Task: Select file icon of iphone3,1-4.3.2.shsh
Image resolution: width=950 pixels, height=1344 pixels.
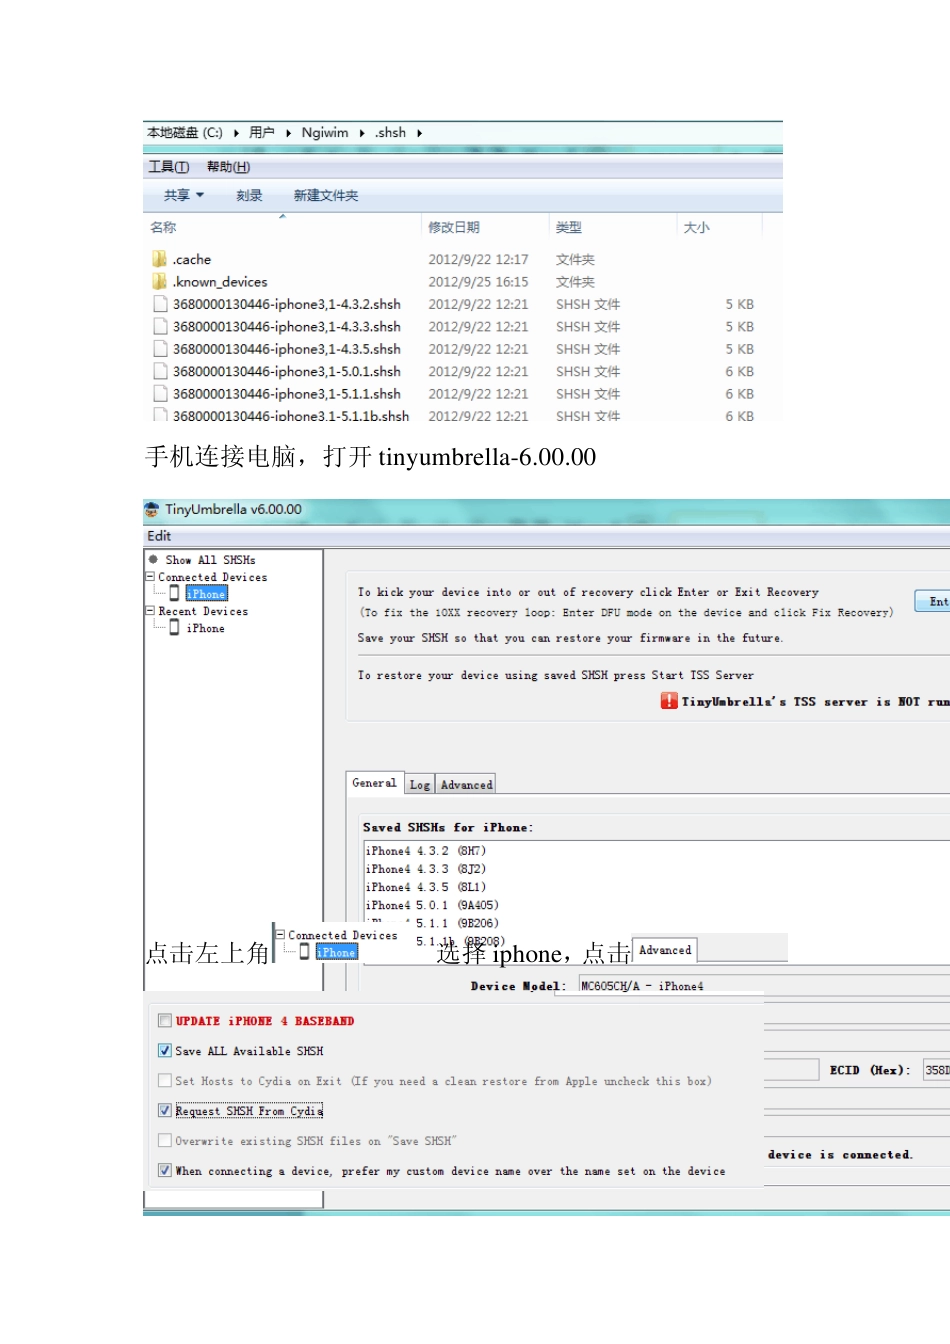Action: [160, 304]
